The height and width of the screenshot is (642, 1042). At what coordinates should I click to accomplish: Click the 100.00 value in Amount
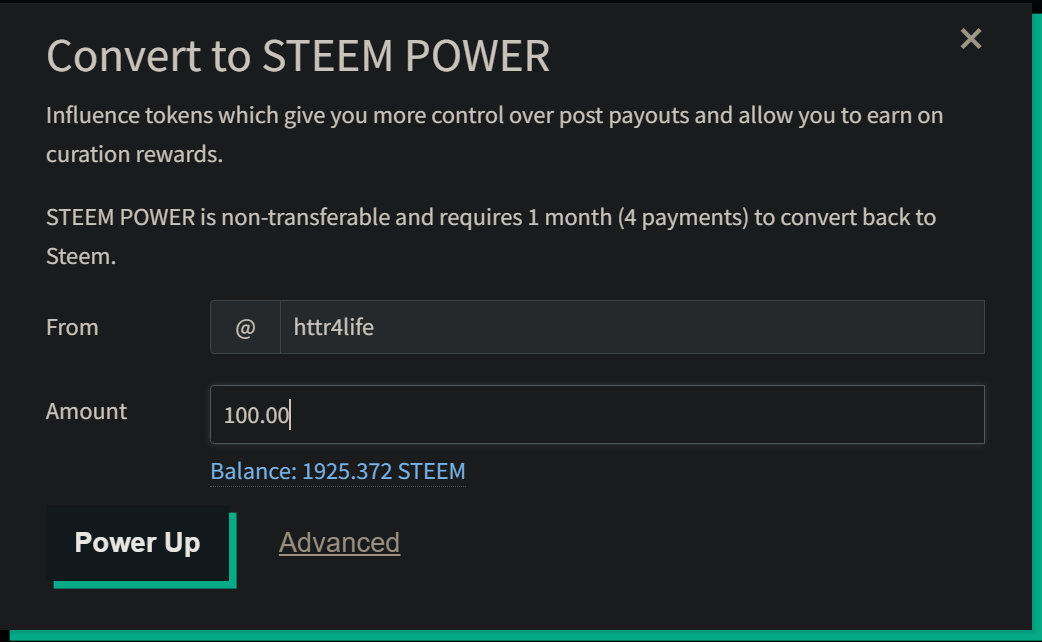pos(256,415)
